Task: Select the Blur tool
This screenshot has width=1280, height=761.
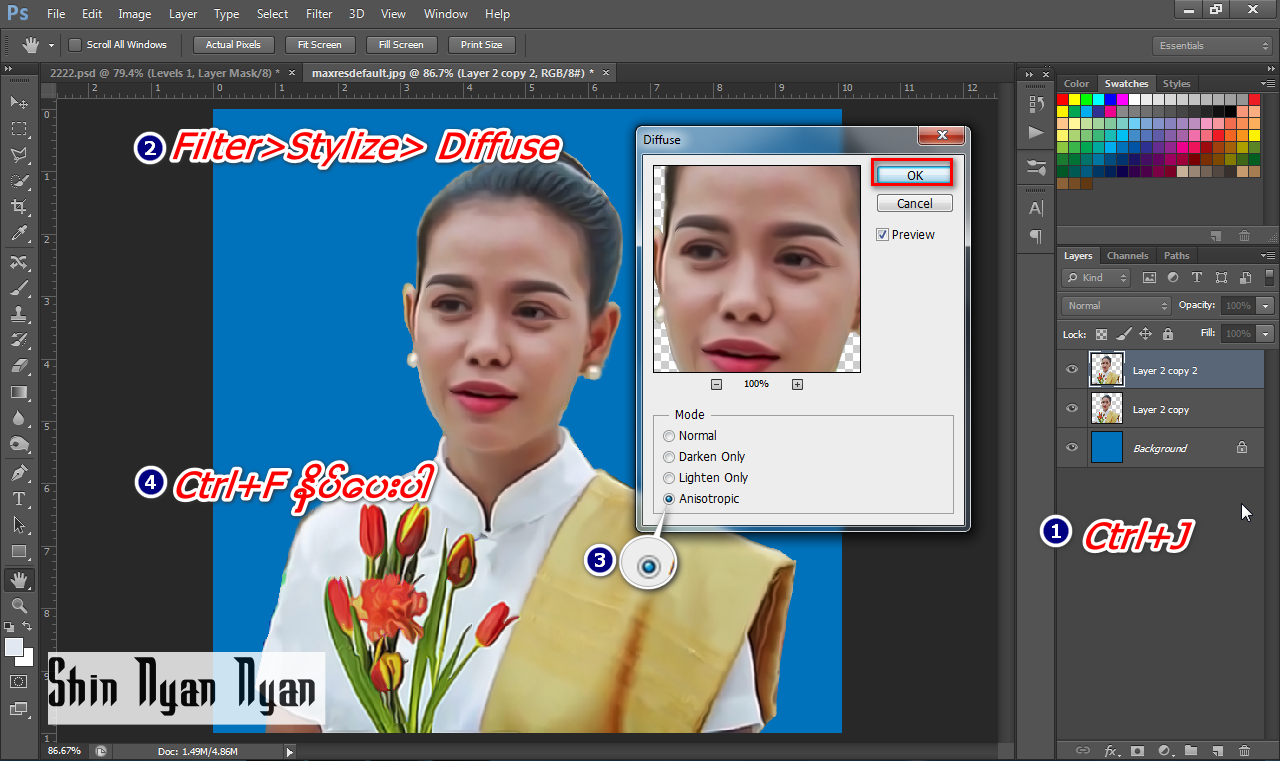Action: coord(19,418)
